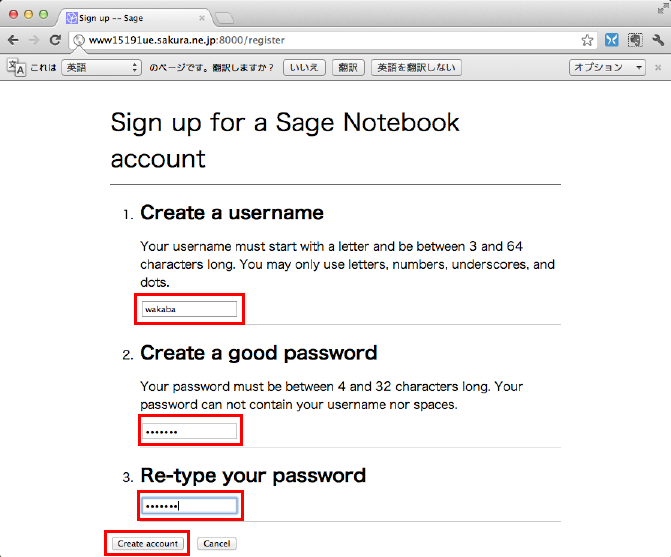Bookmark this page with the star icon
This screenshot has height=557, width=671.
click(x=588, y=40)
